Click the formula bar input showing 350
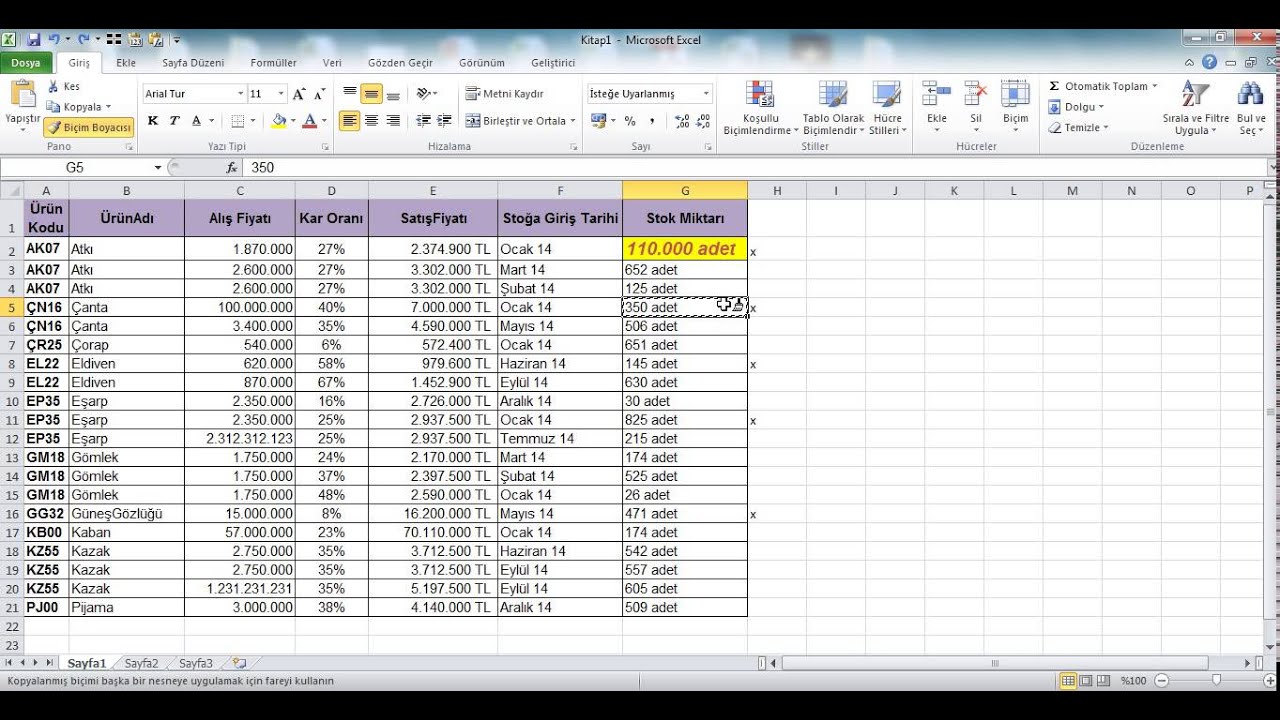The width and height of the screenshot is (1280, 720). click(755, 168)
